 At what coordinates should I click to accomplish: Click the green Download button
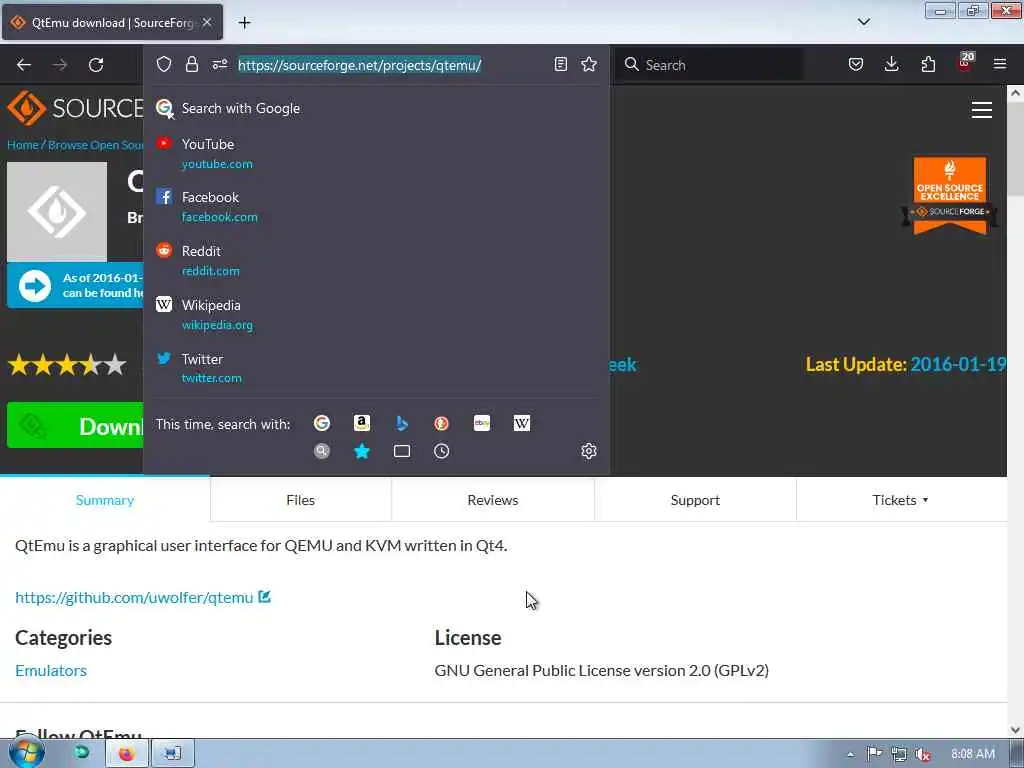pyautogui.click(x=75, y=425)
